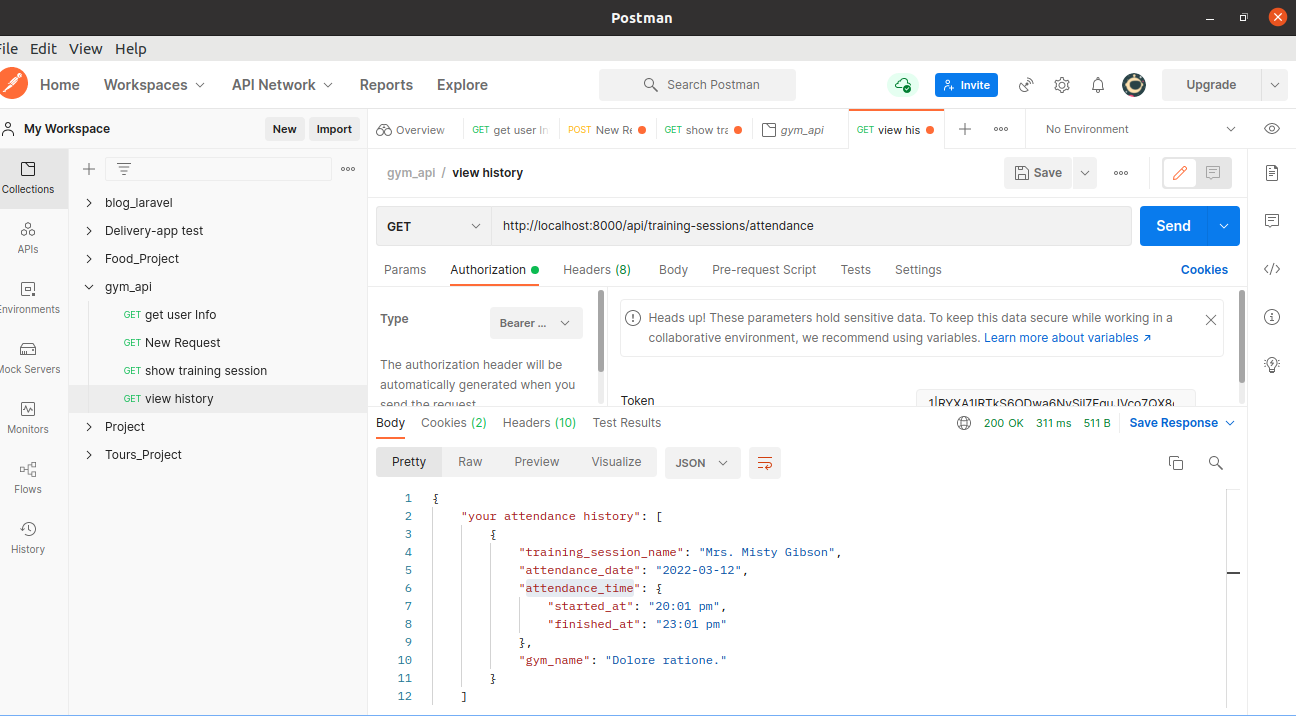Open response search with magnifier icon
Viewport: 1296px width, 717px height.
pos(1214,462)
